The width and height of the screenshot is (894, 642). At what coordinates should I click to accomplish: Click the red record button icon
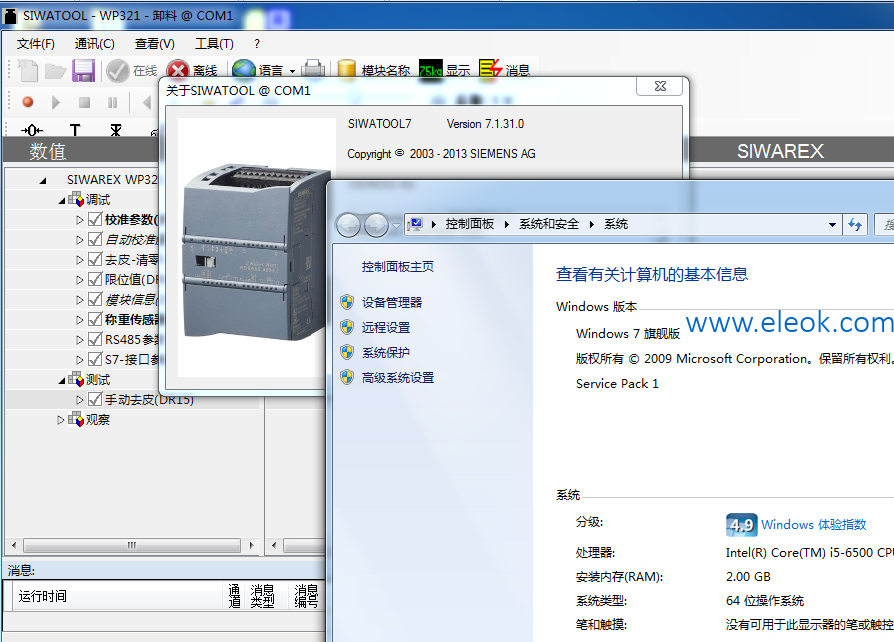pos(27,102)
